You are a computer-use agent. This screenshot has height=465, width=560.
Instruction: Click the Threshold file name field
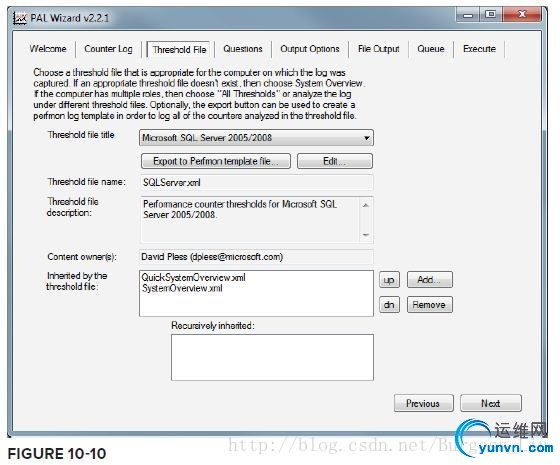[256, 182]
